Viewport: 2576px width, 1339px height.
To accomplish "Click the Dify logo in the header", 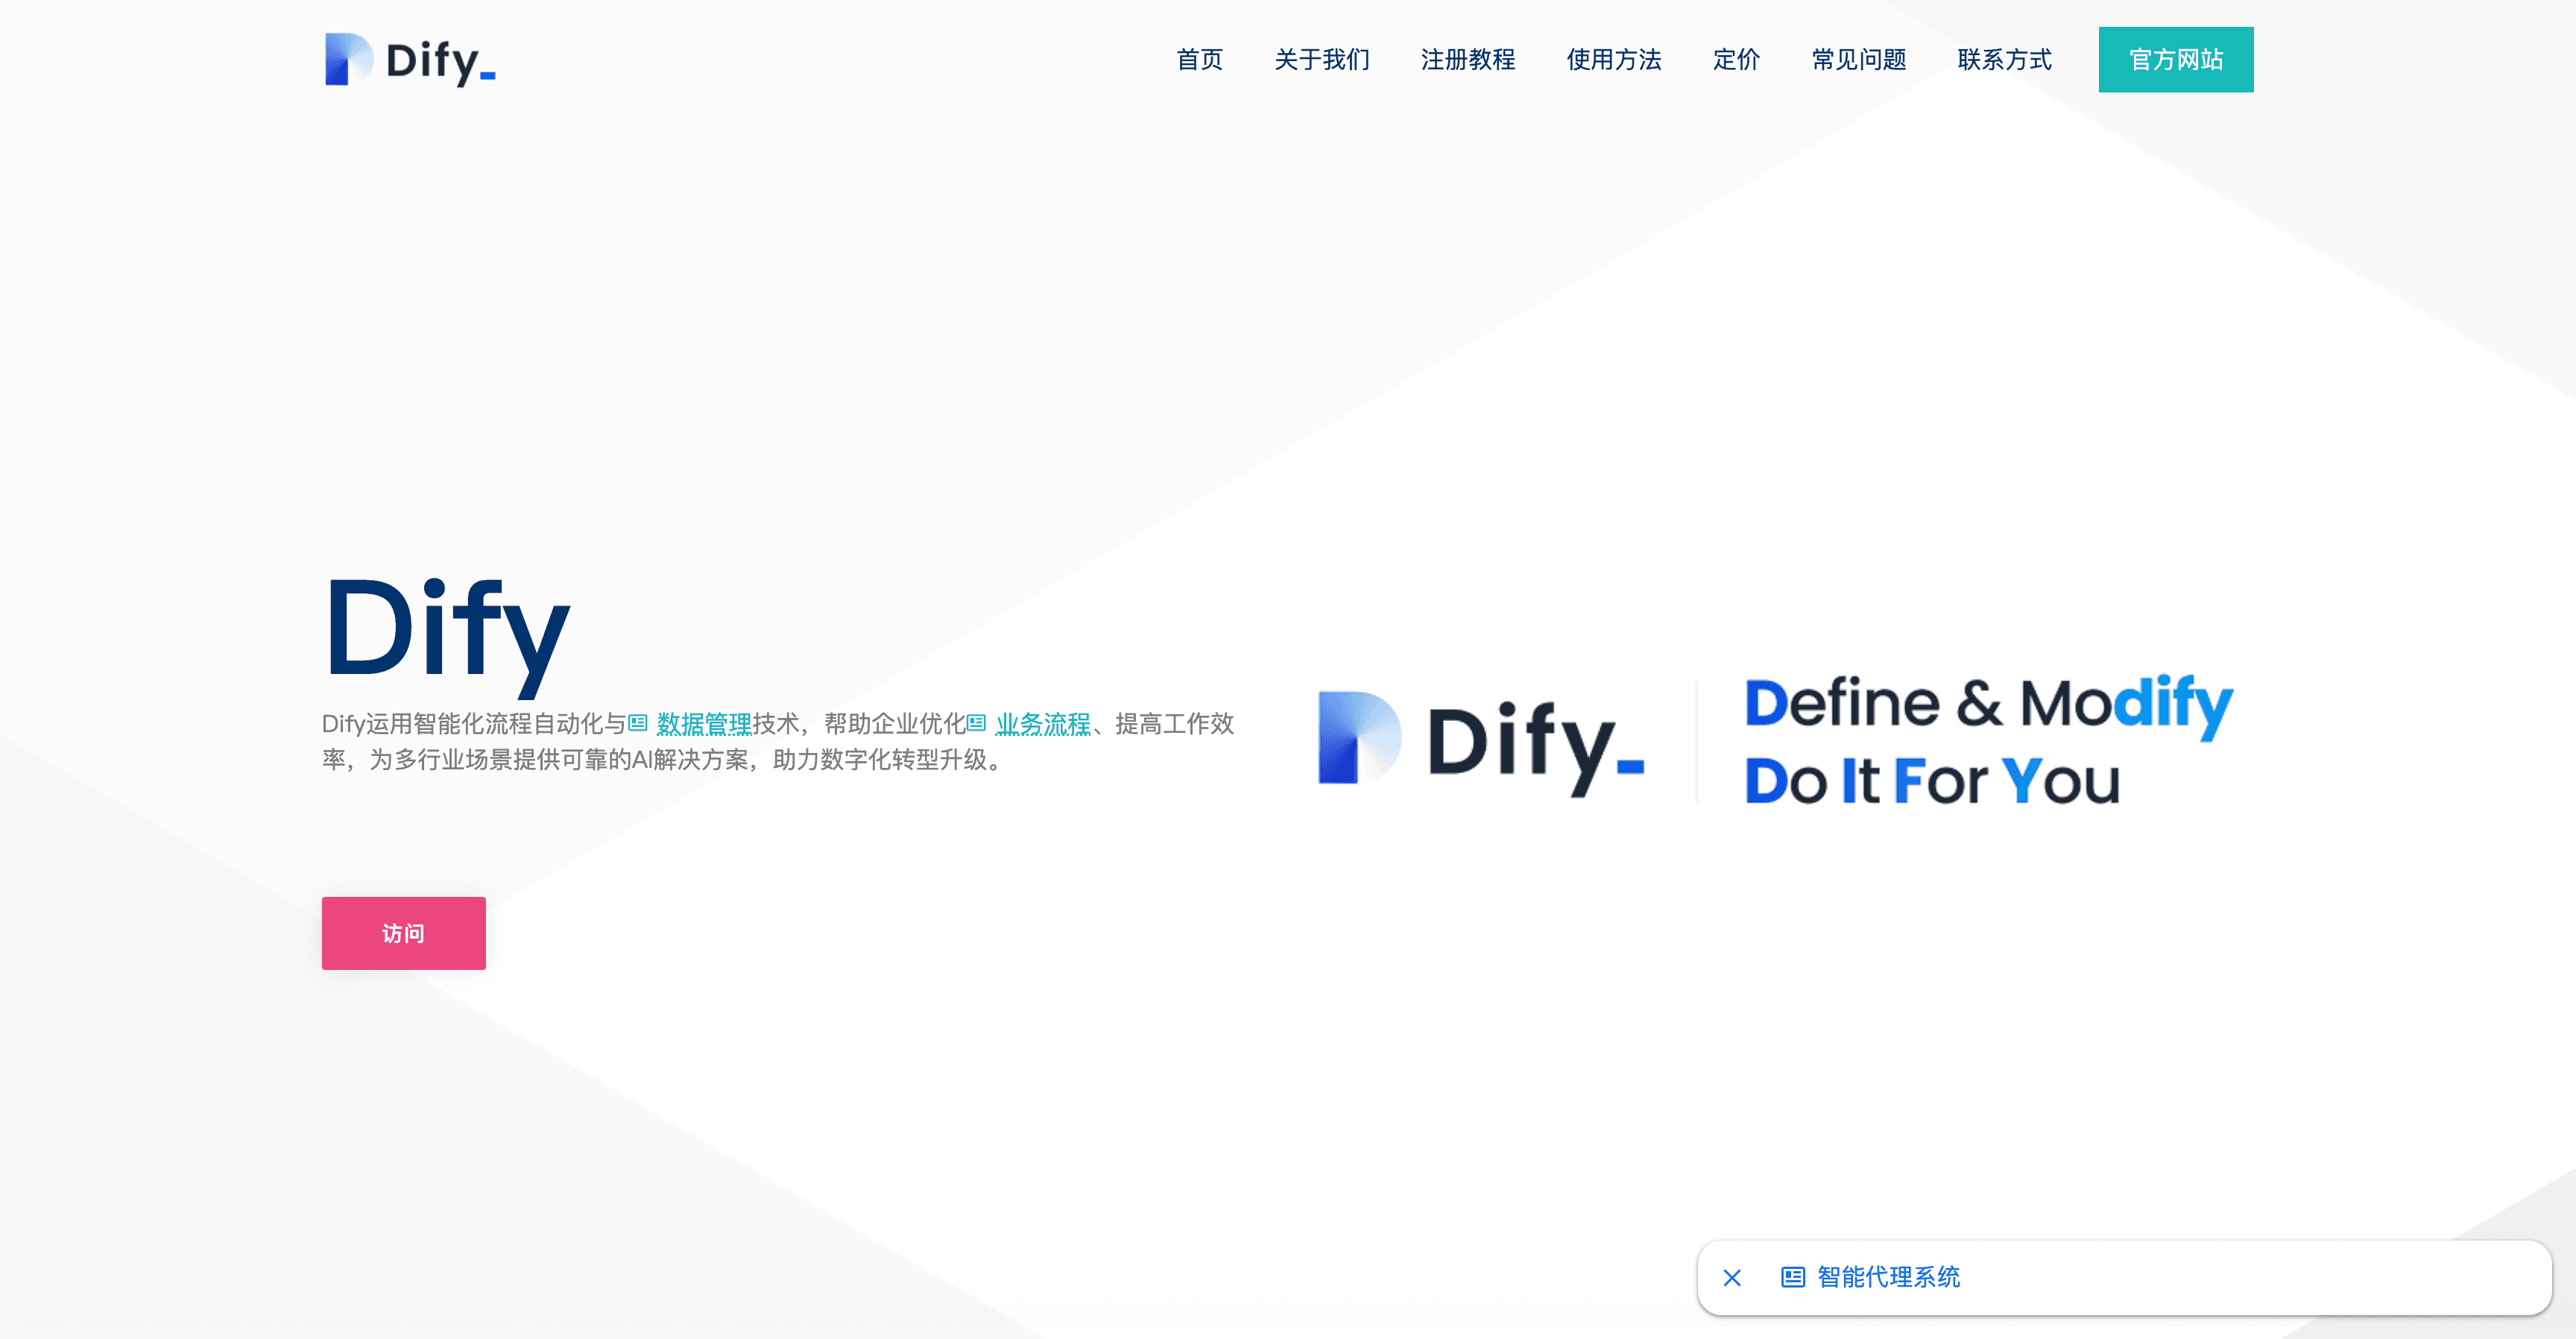I will click(x=410, y=60).
